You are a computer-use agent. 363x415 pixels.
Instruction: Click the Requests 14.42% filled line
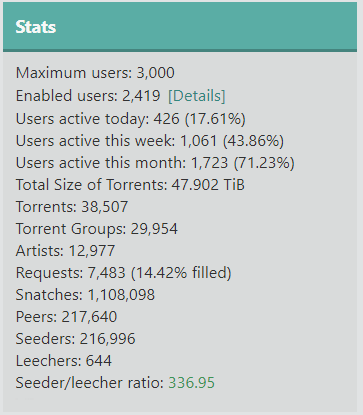pyautogui.click(x=123, y=273)
